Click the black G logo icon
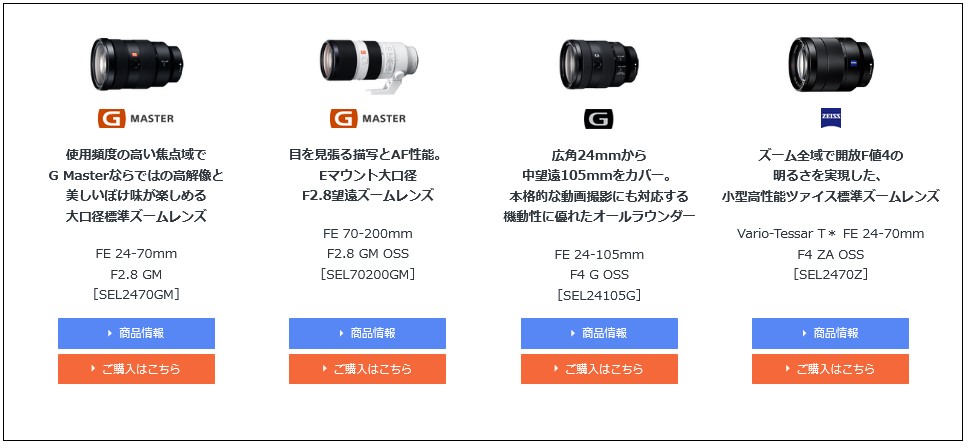Image resolution: width=968 pixels, height=448 pixels. [599, 118]
